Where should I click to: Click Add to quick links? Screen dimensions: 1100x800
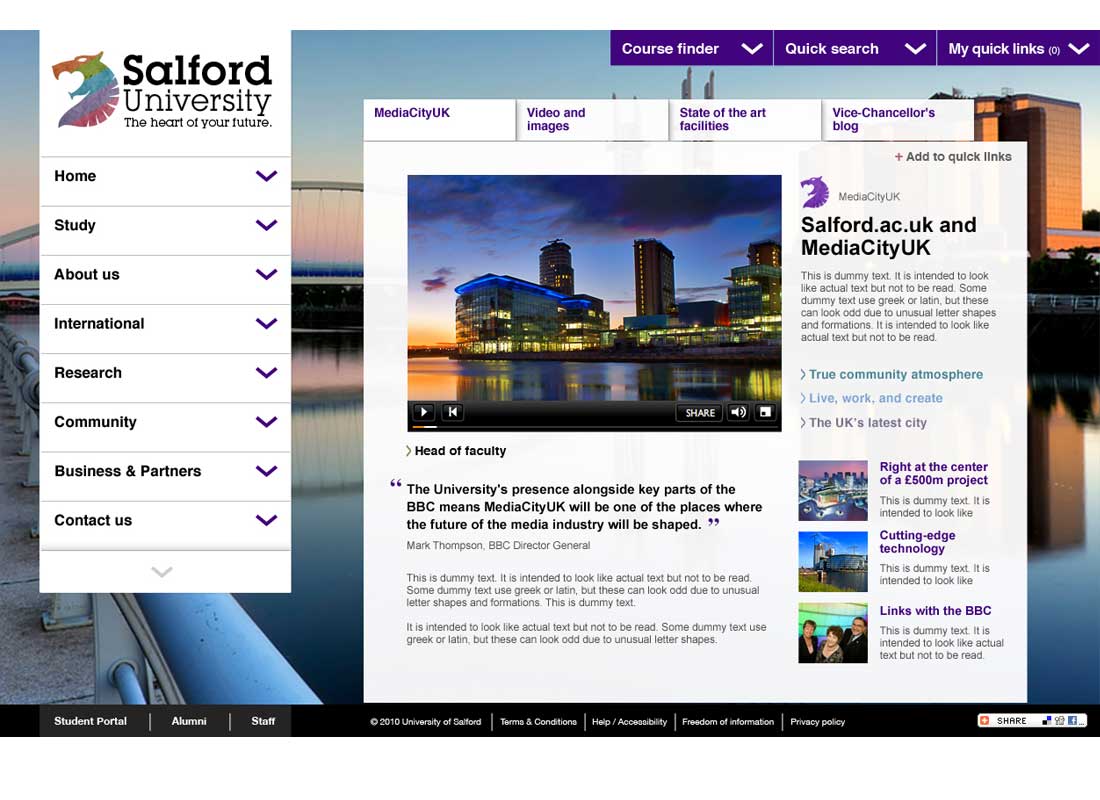point(953,156)
